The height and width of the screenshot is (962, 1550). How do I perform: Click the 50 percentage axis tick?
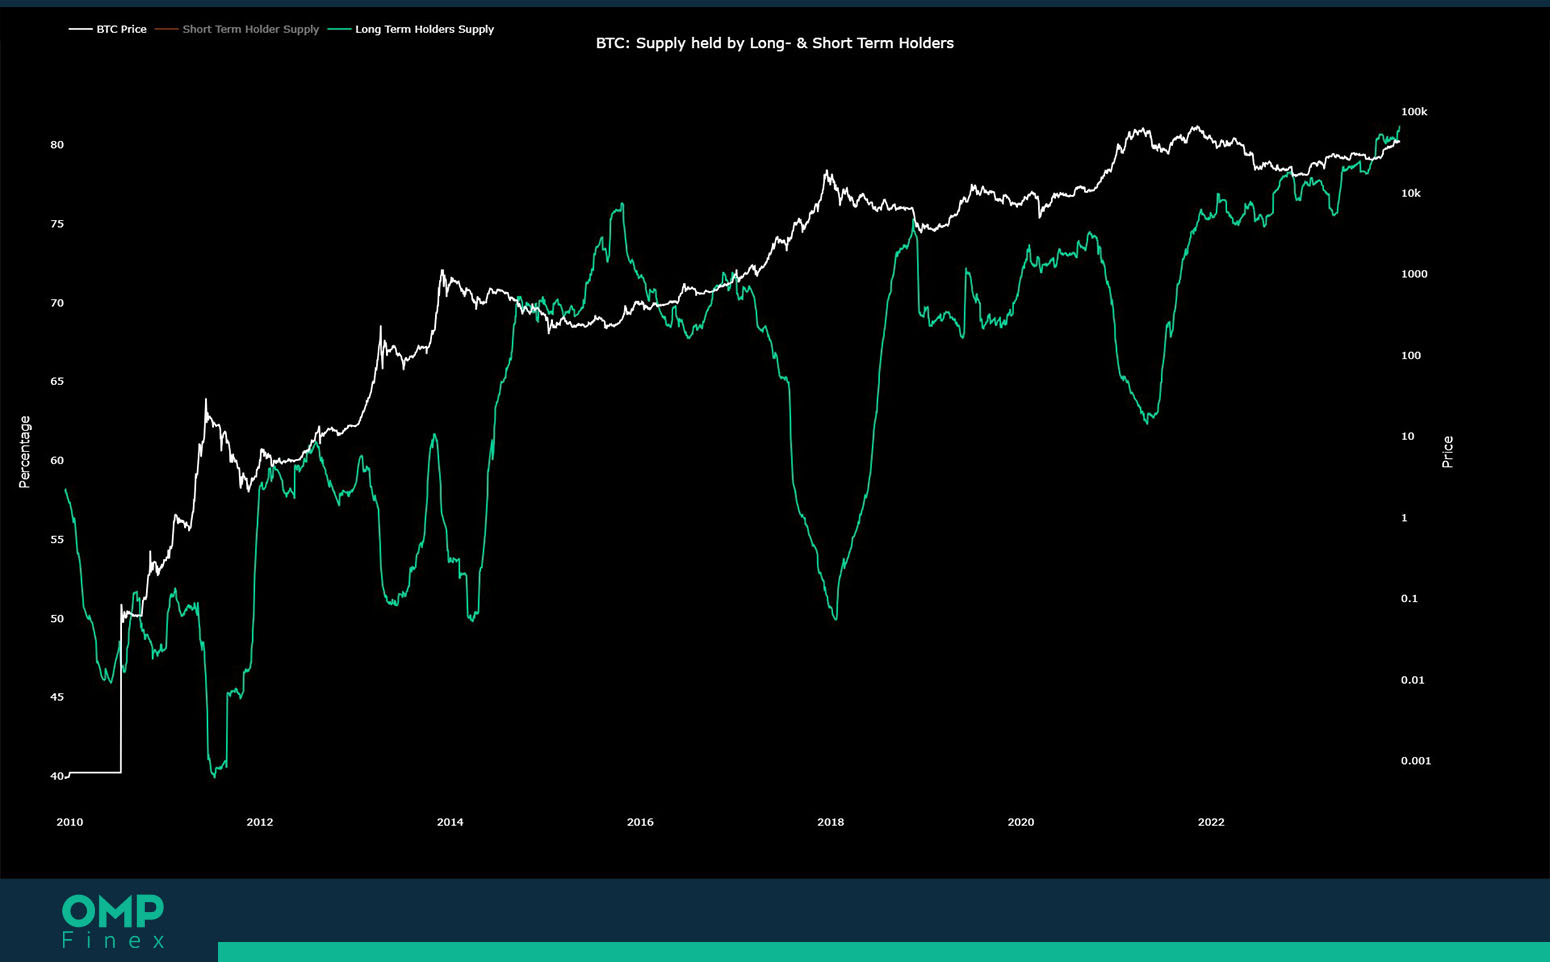point(57,619)
